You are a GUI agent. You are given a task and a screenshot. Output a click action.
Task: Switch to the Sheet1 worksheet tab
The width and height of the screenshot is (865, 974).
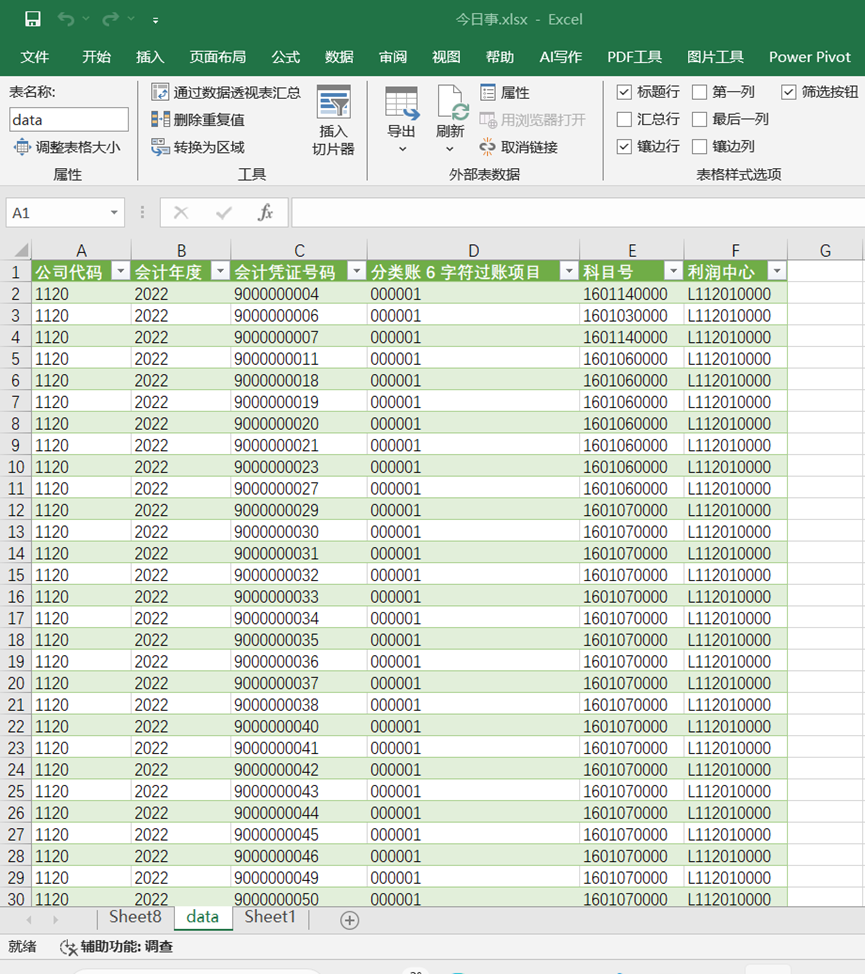(x=270, y=917)
